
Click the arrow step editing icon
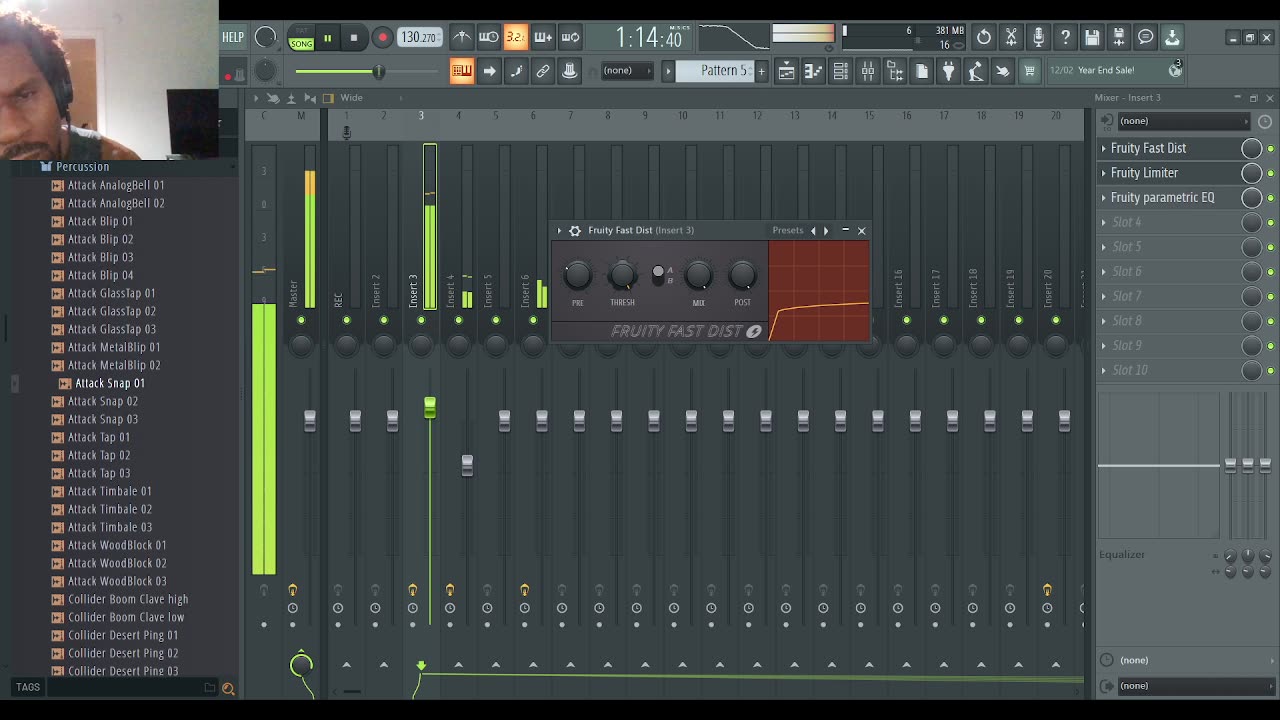coord(489,71)
